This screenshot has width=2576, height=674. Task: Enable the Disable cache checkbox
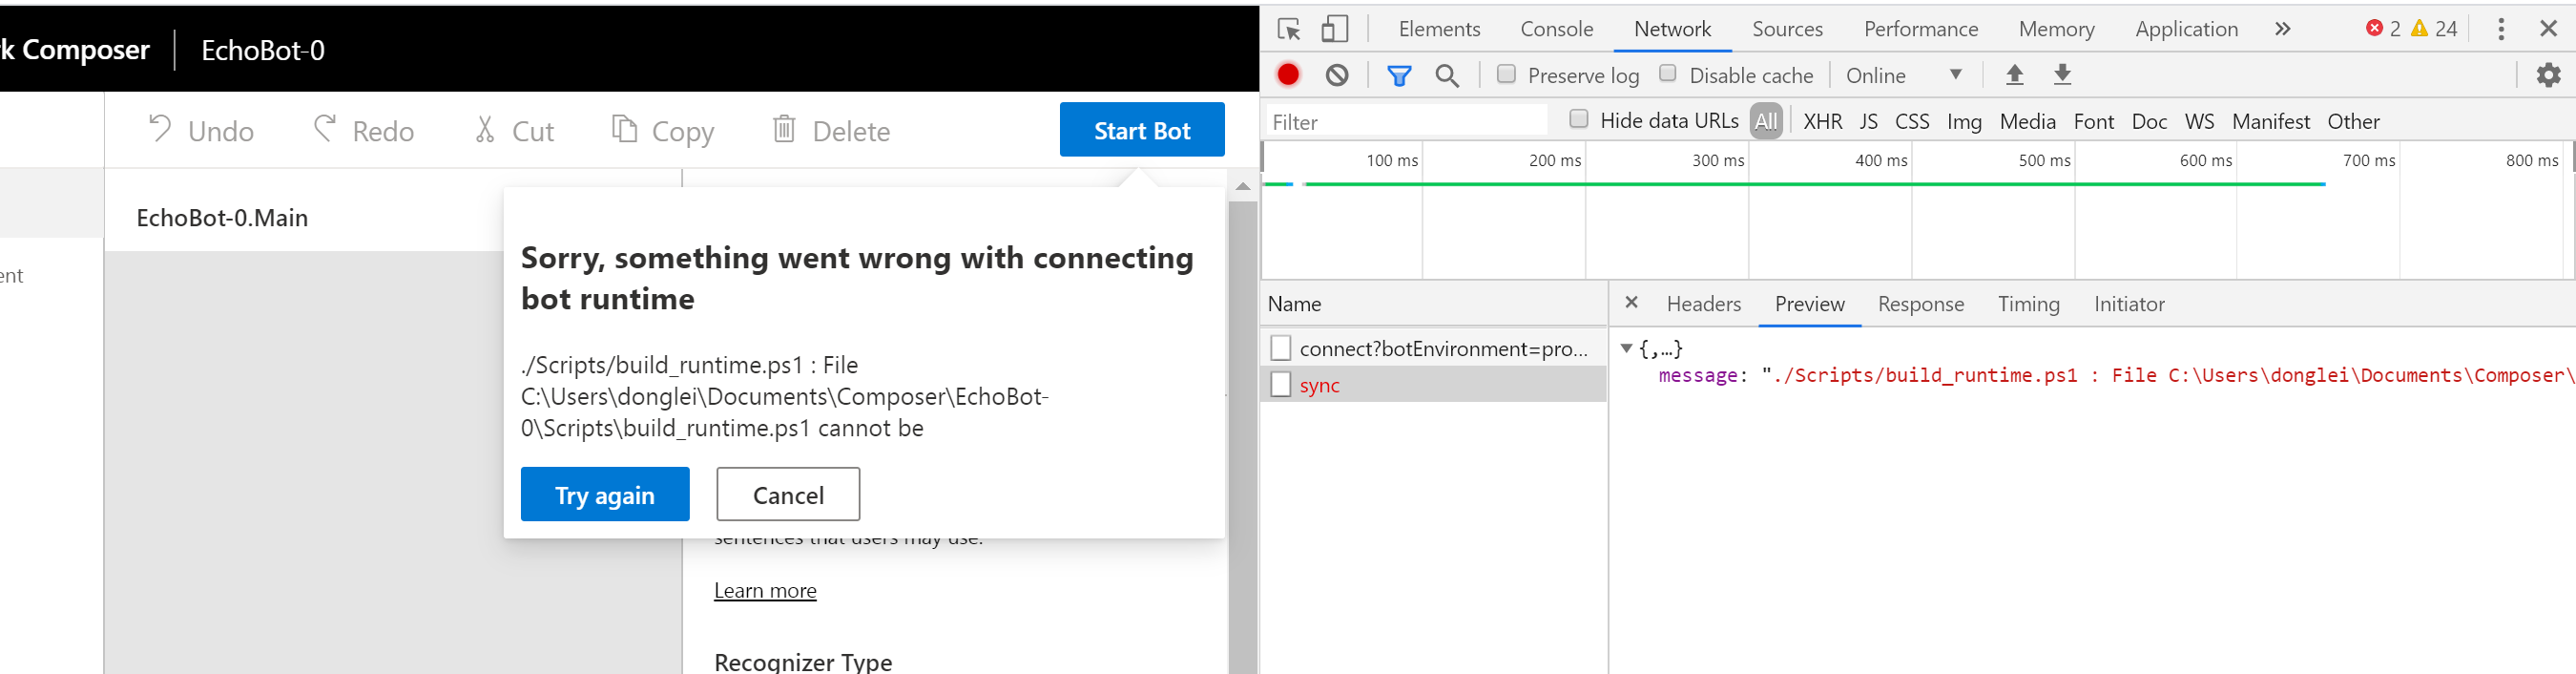1667,74
